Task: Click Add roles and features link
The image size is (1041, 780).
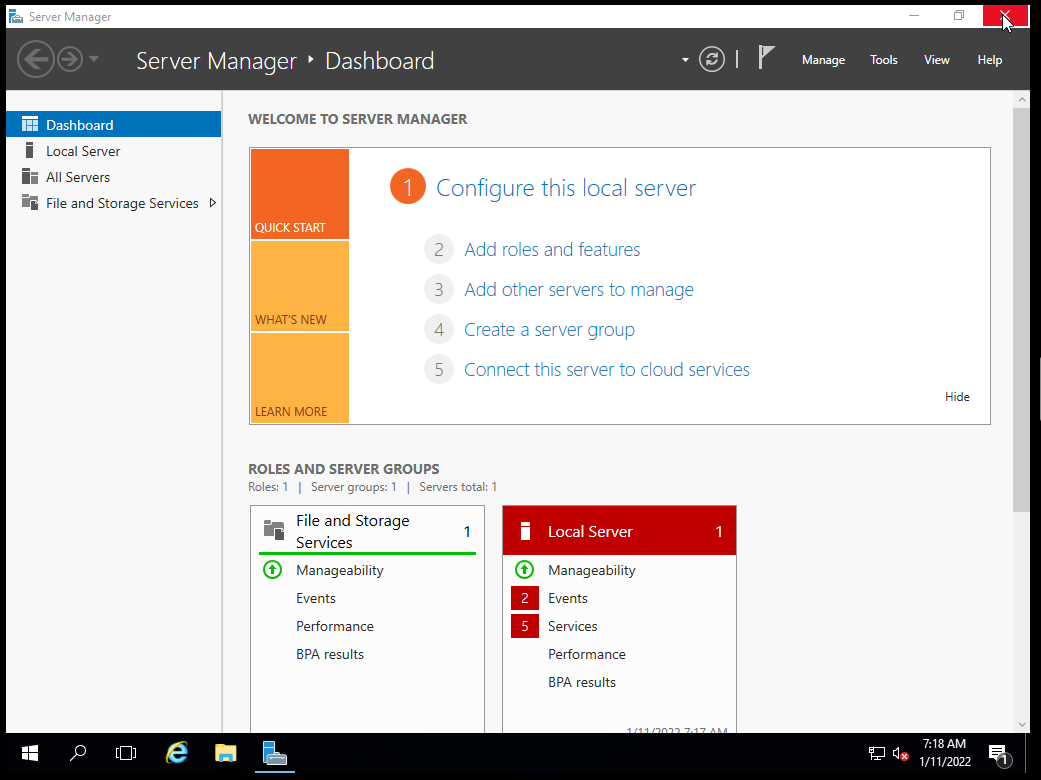Action: pyautogui.click(x=552, y=250)
